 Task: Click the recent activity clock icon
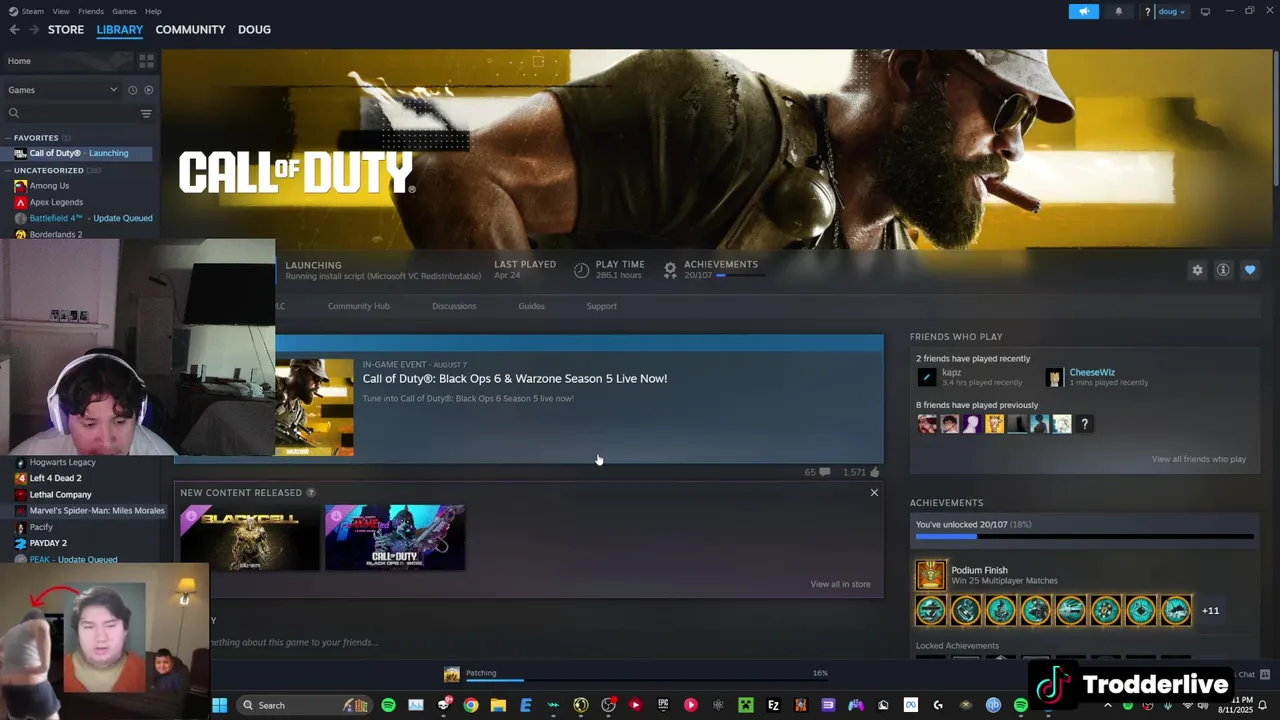[132, 90]
